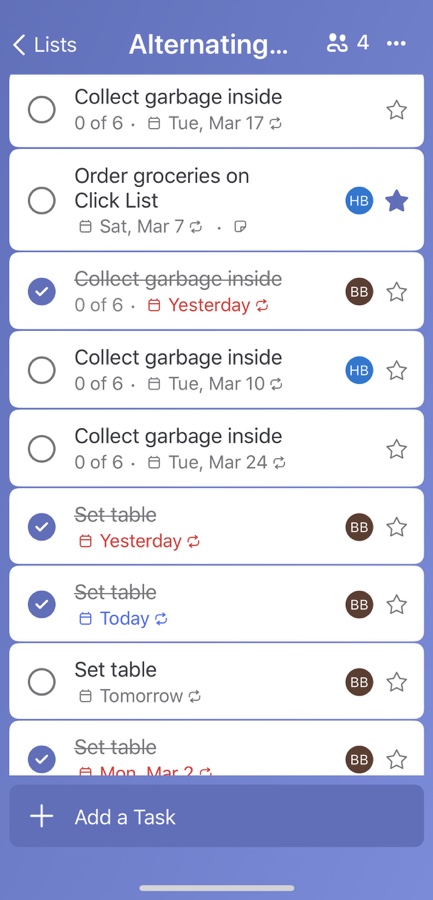The height and width of the screenshot is (900, 433).
Task: Check off the Set table Tomorrow task
Action: [42, 682]
